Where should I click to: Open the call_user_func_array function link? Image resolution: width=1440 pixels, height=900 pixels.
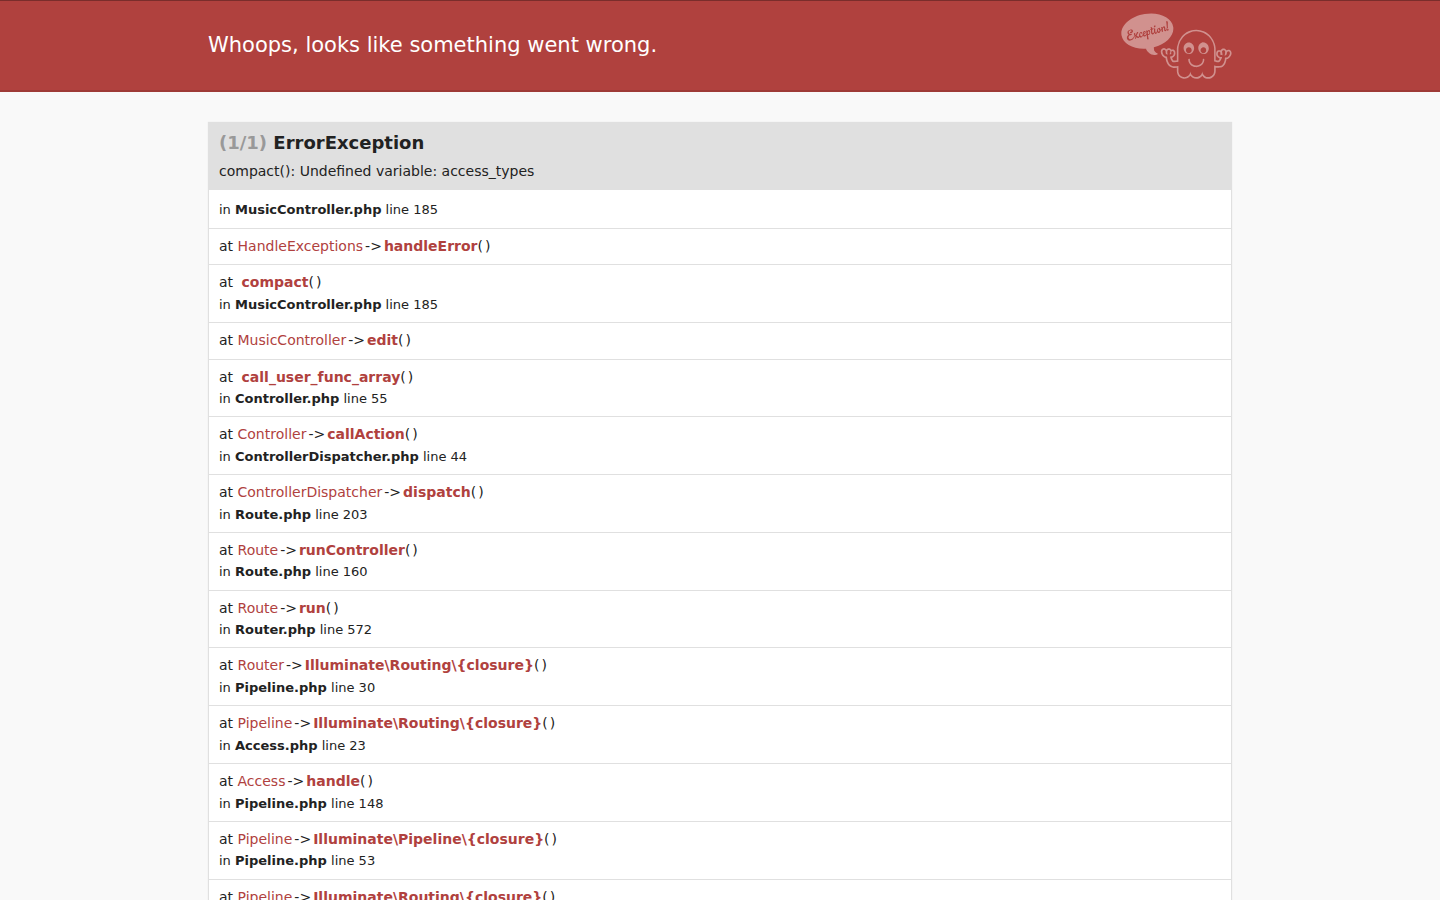(x=320, y=377)
